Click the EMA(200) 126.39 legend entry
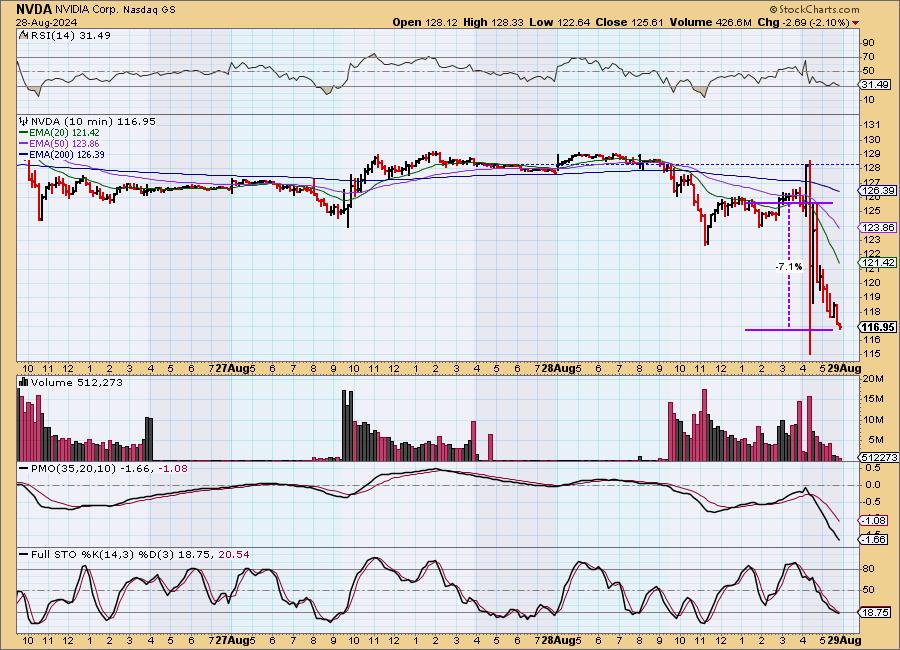900x650 pixels. click(x=61, y=154)
